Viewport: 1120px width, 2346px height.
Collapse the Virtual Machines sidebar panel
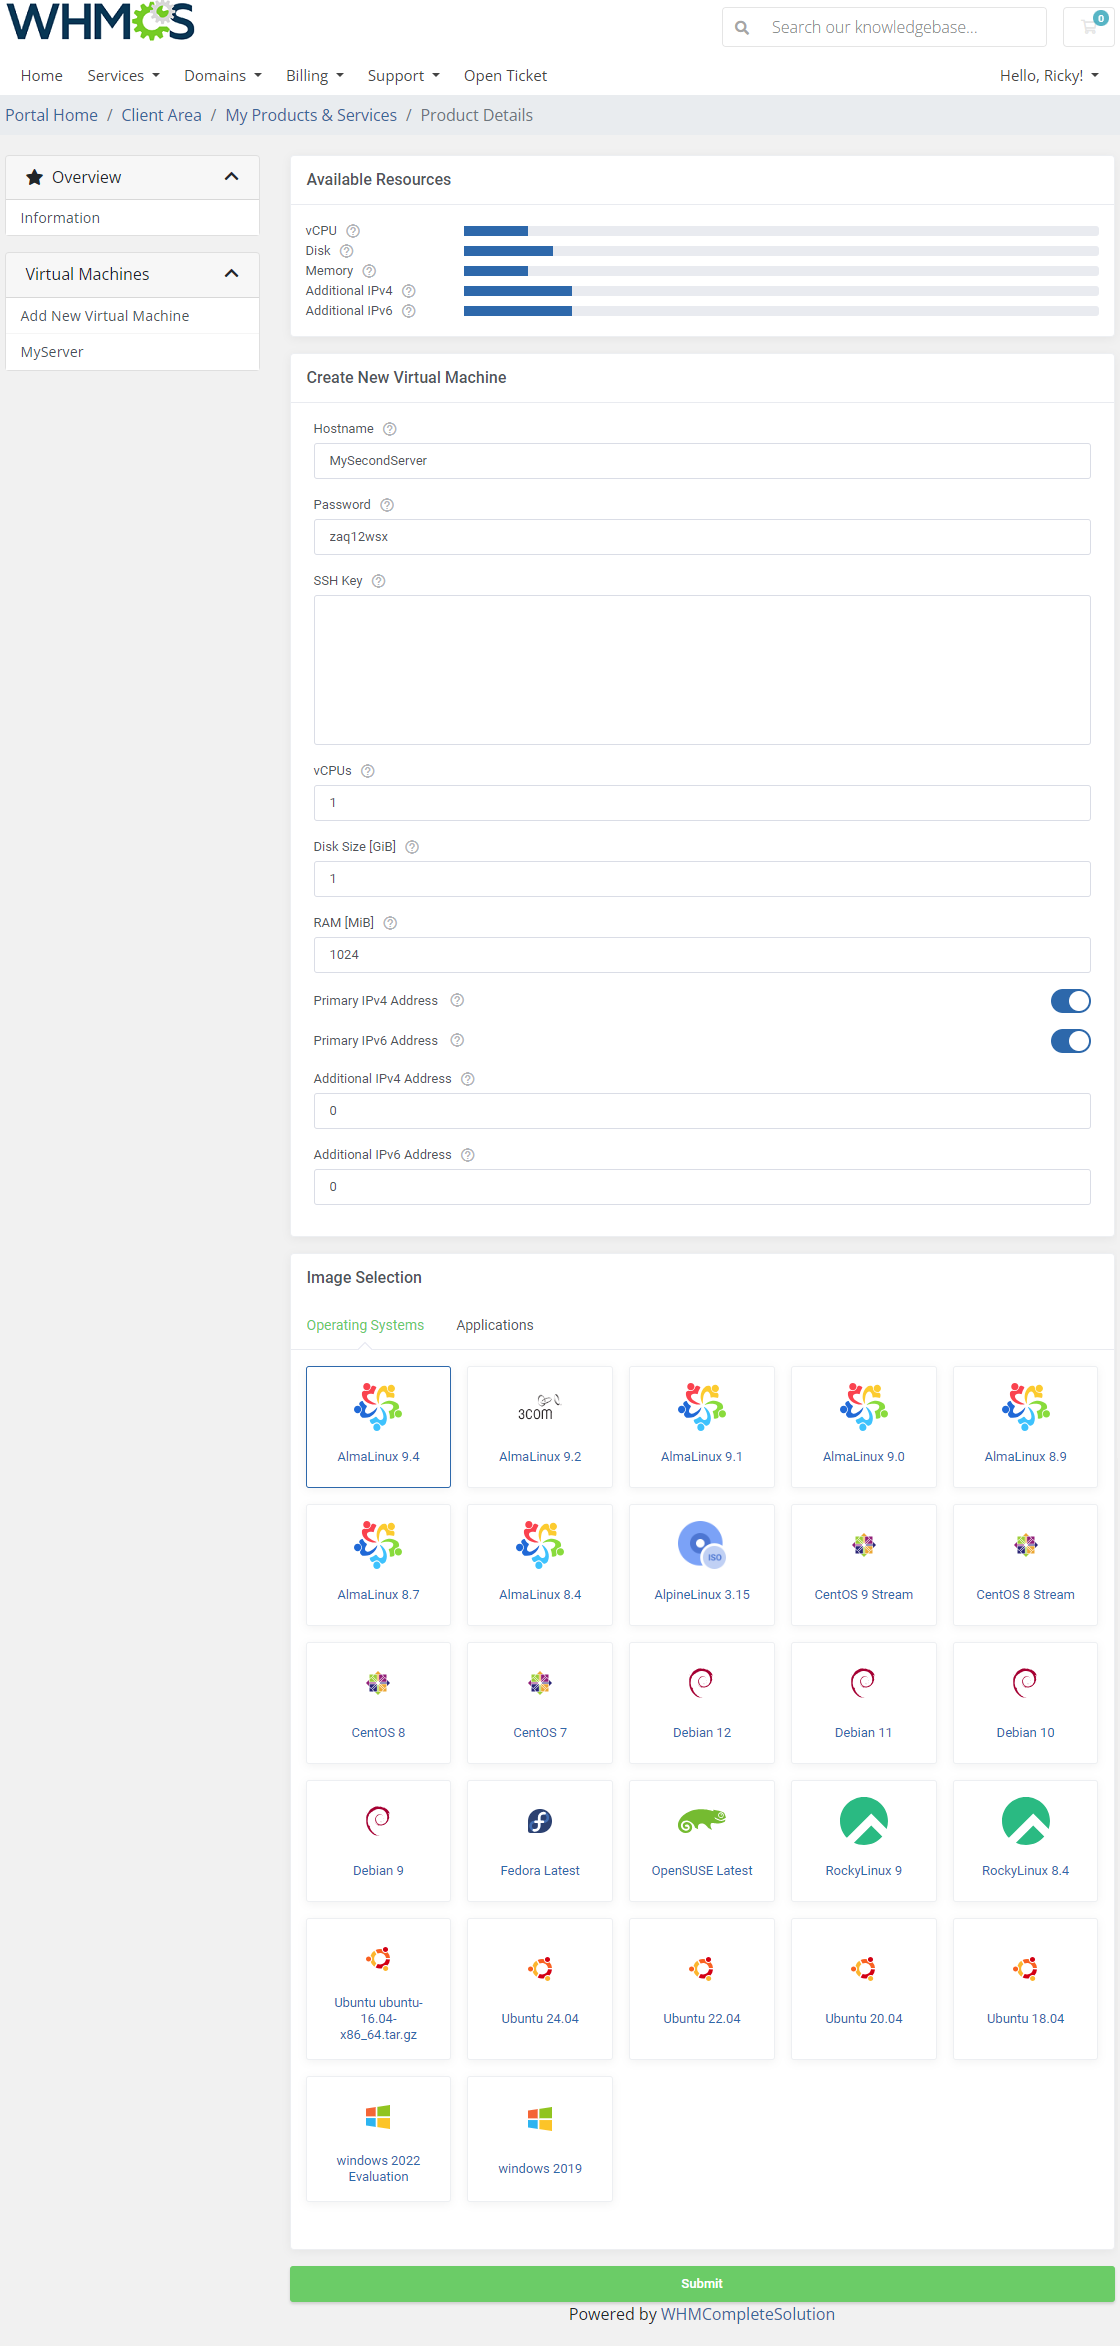(x=232, y=274)
